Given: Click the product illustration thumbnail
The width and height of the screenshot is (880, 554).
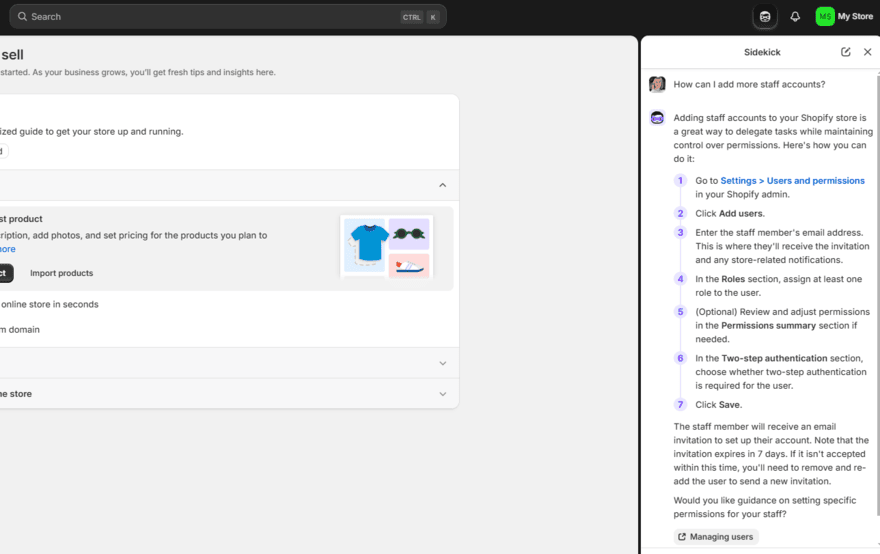Looking at the screenshot, I should pos(387,247).
